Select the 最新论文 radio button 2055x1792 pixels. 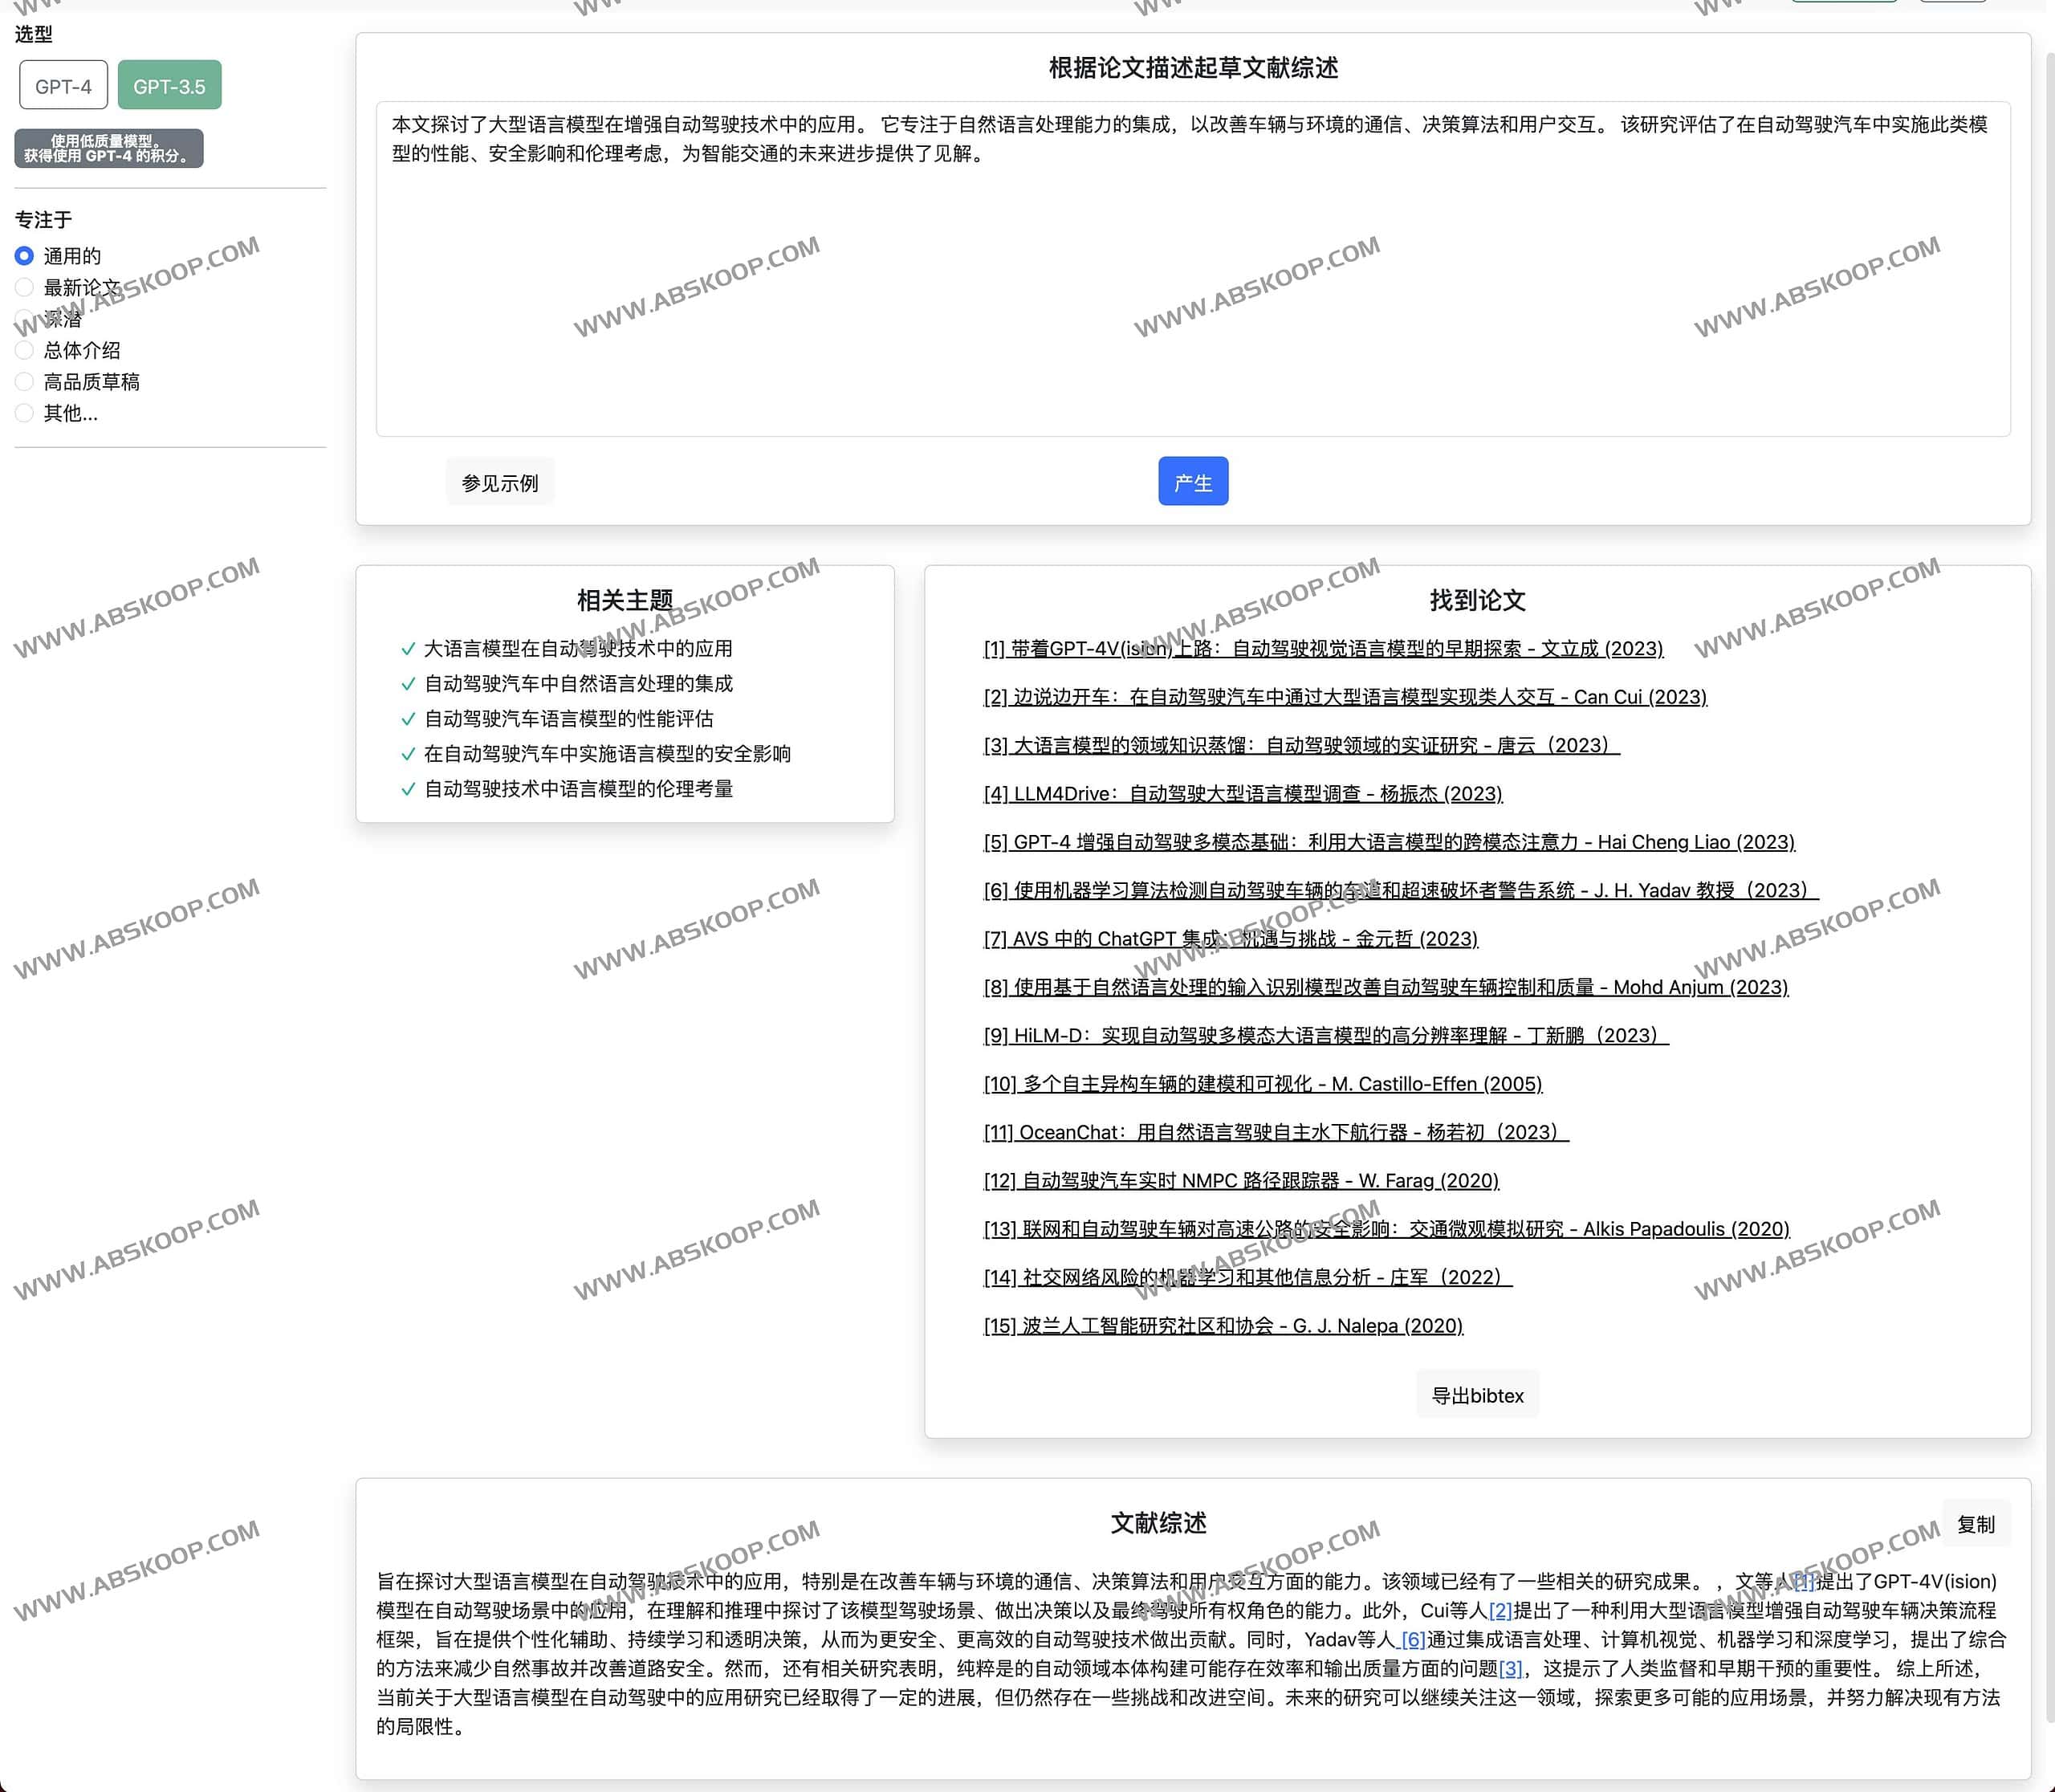point(25,287)
